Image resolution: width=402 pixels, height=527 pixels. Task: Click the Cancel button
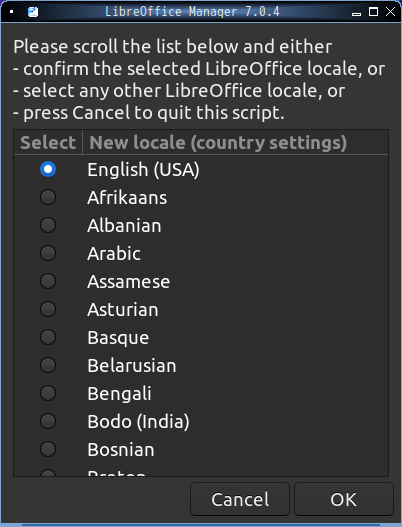click(x=240, y=499)
